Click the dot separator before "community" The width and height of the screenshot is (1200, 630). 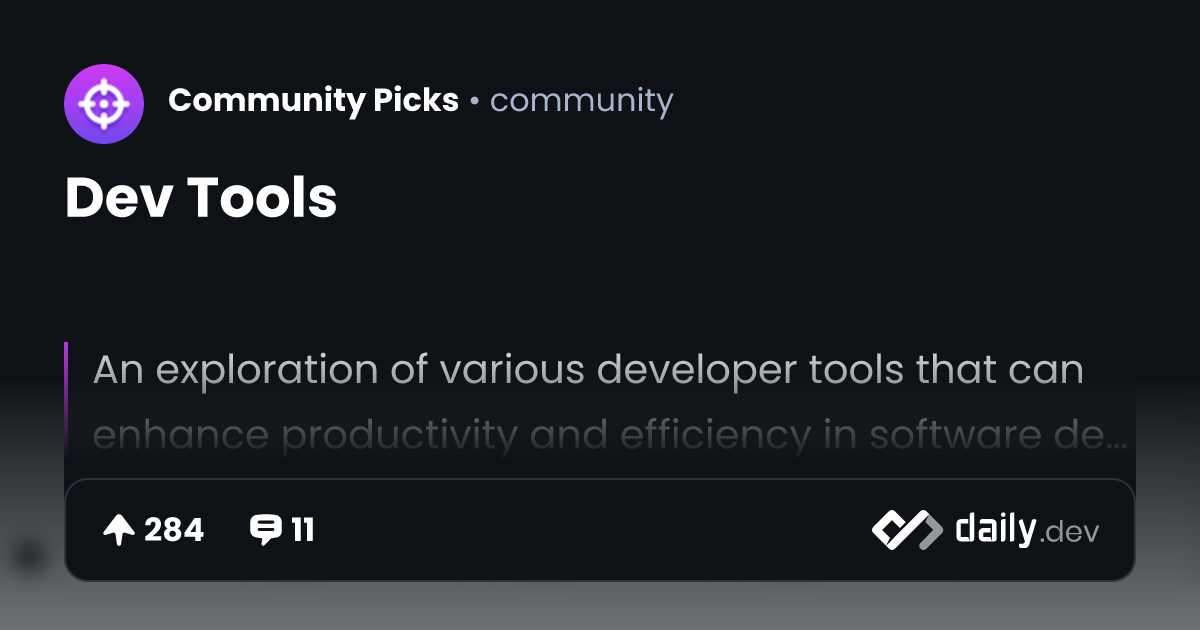pyautogui.click(x=474, y=102)
